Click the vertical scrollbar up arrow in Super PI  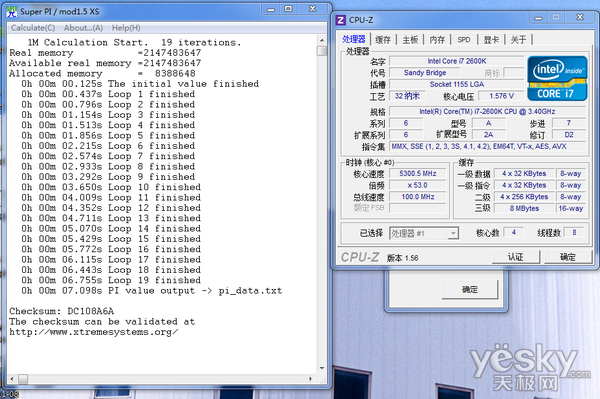322,40
